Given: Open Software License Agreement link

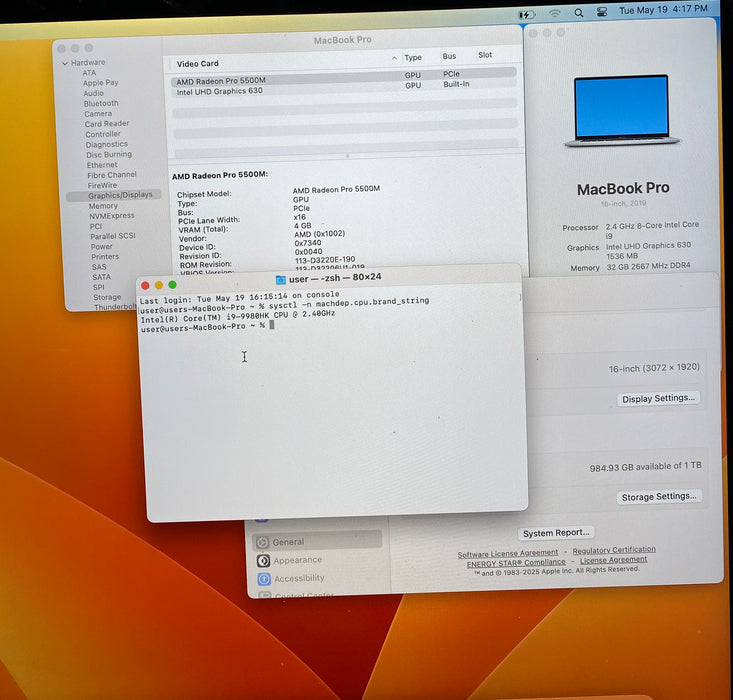Looking at the screenshot, I should pos(507,554).
